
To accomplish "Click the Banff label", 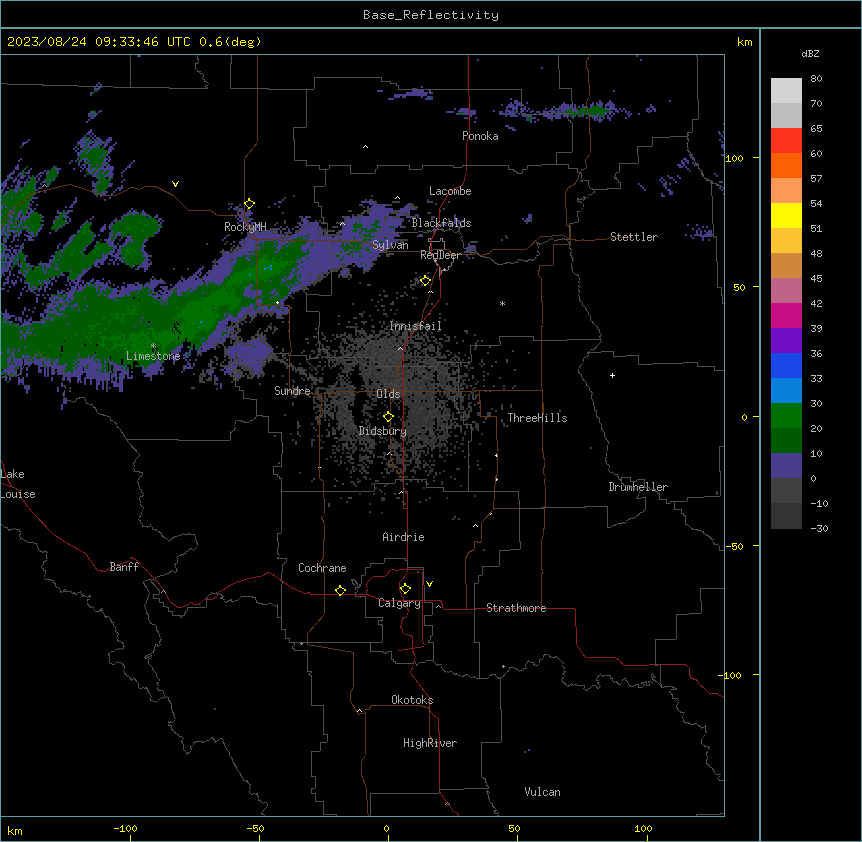I will point(124,567).
